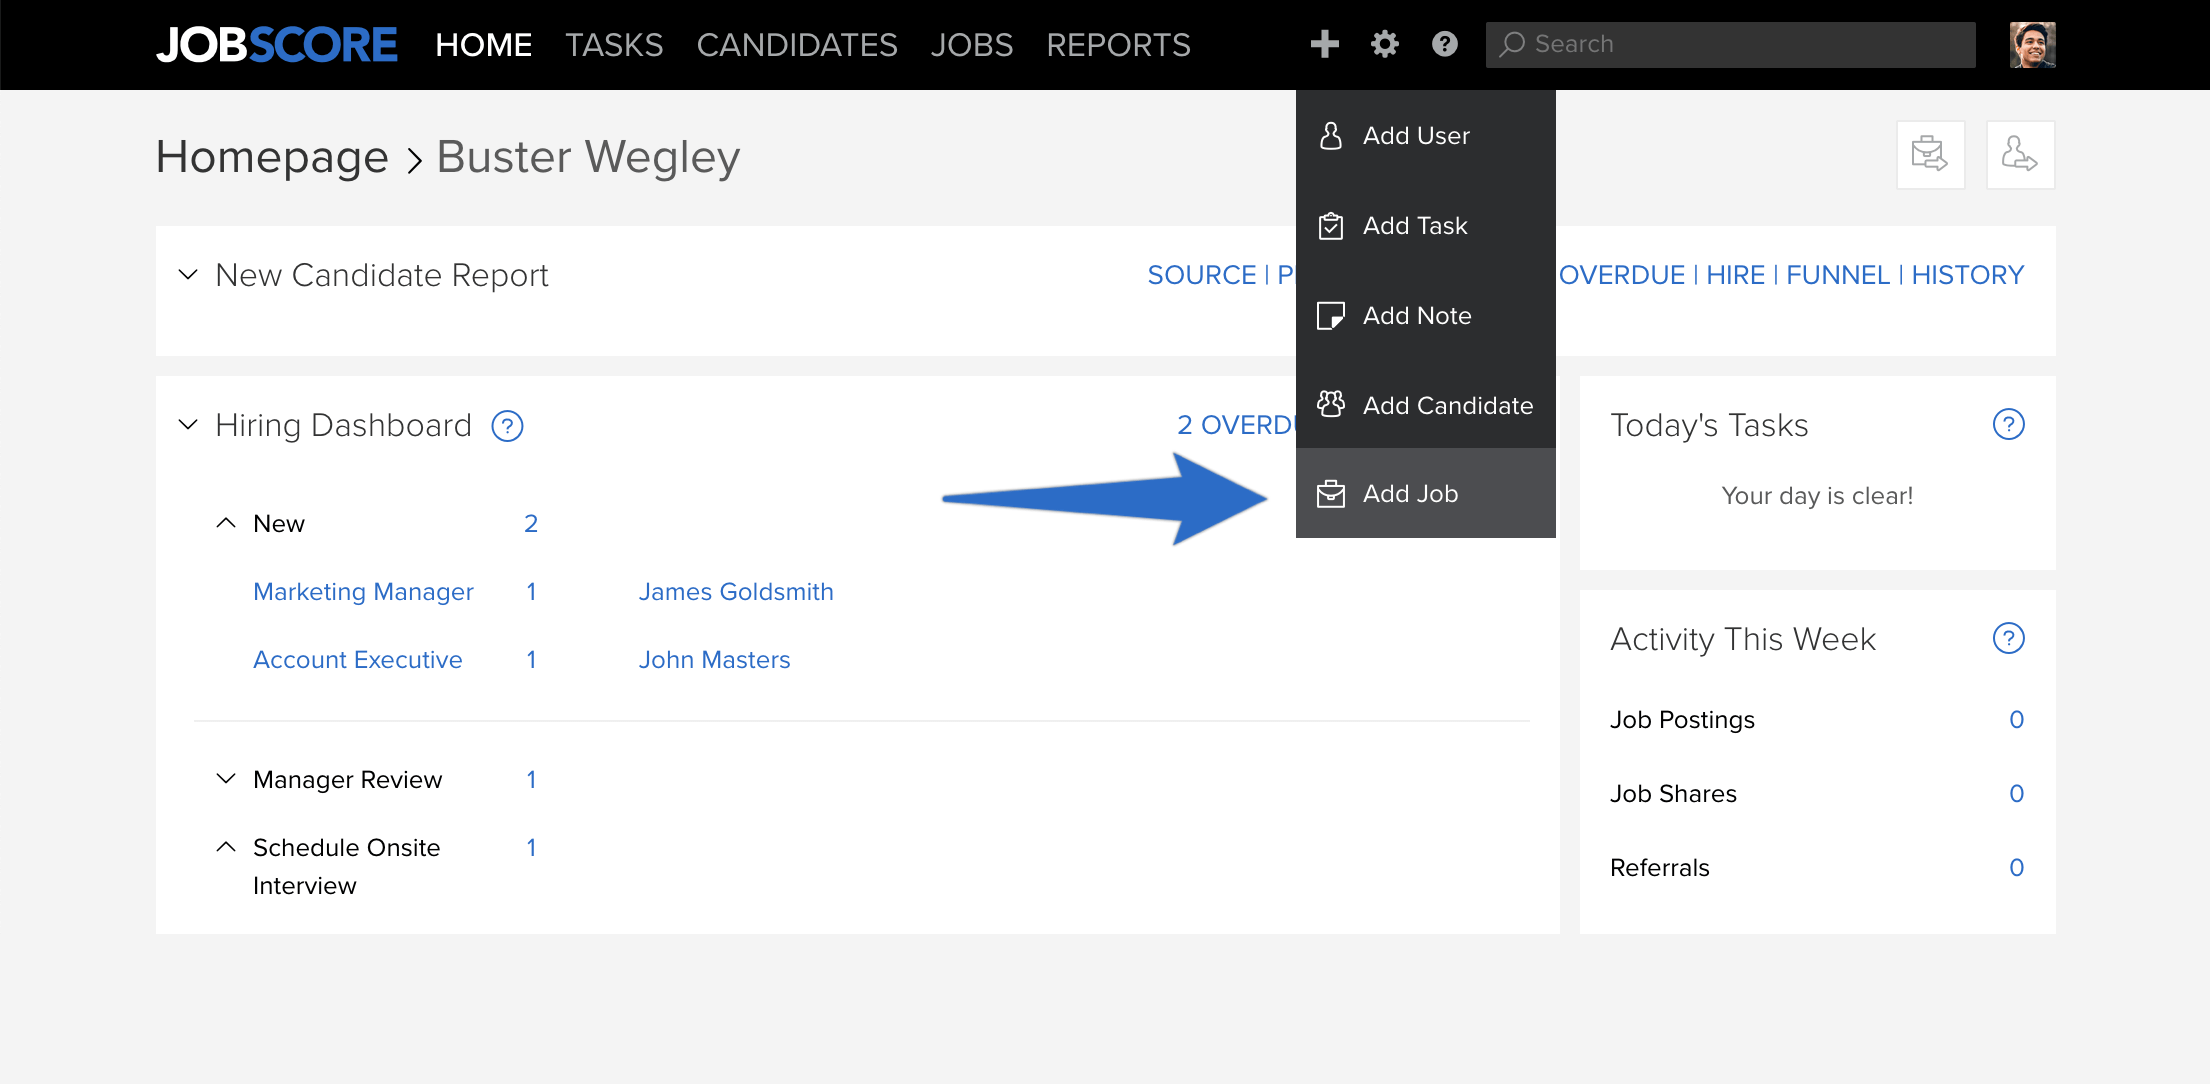2210x1084 pixels.
Task: Open the REPORTS tab
Action: click(x=1119, y=45)
